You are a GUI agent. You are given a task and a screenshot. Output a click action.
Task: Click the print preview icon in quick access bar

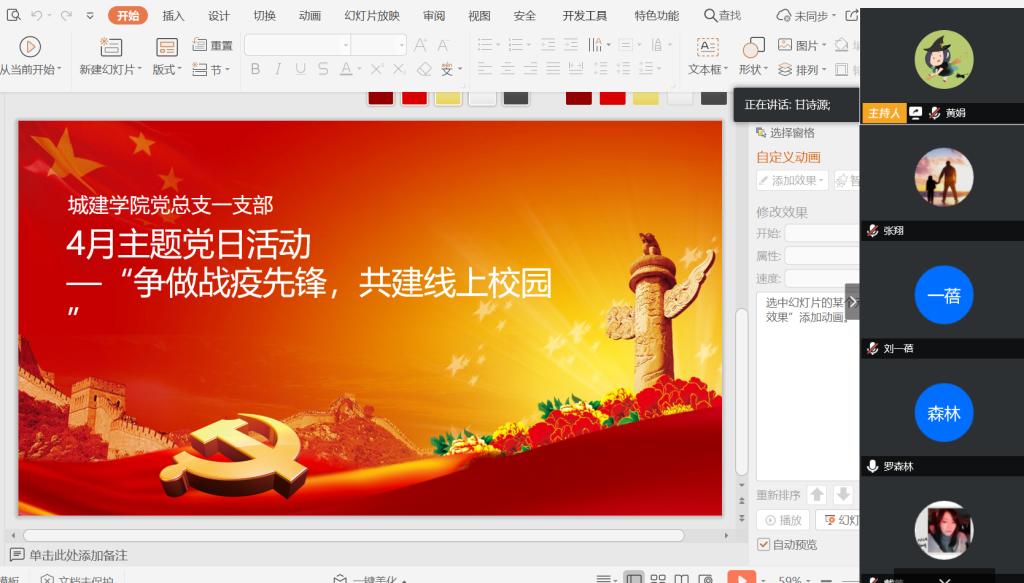(13, 14)
